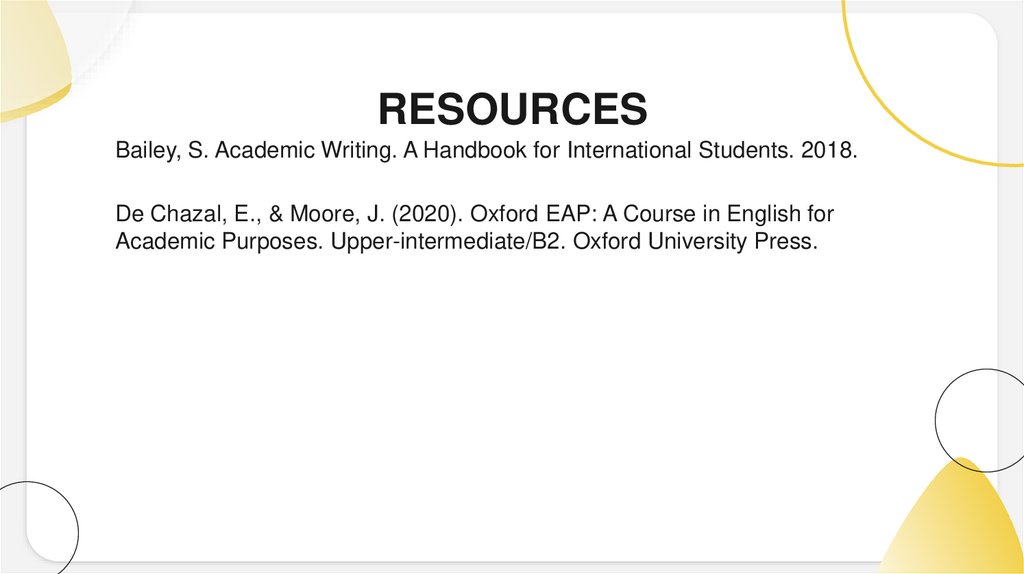The image size is (1024, 574).
Task: Click the ampersand between the two authors
Action: [x=247, y=215]
